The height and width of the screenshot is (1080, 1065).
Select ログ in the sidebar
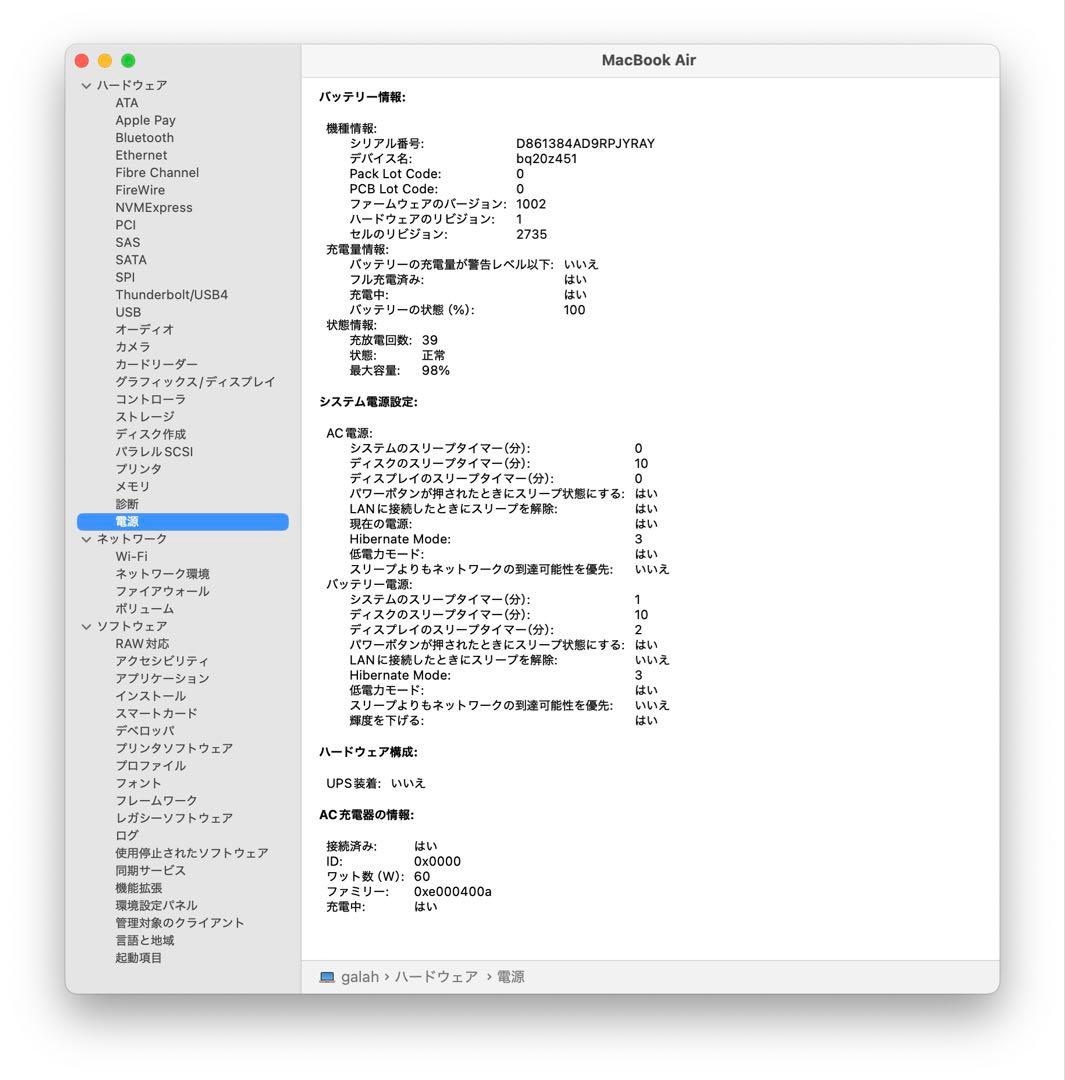click(127, 835)
